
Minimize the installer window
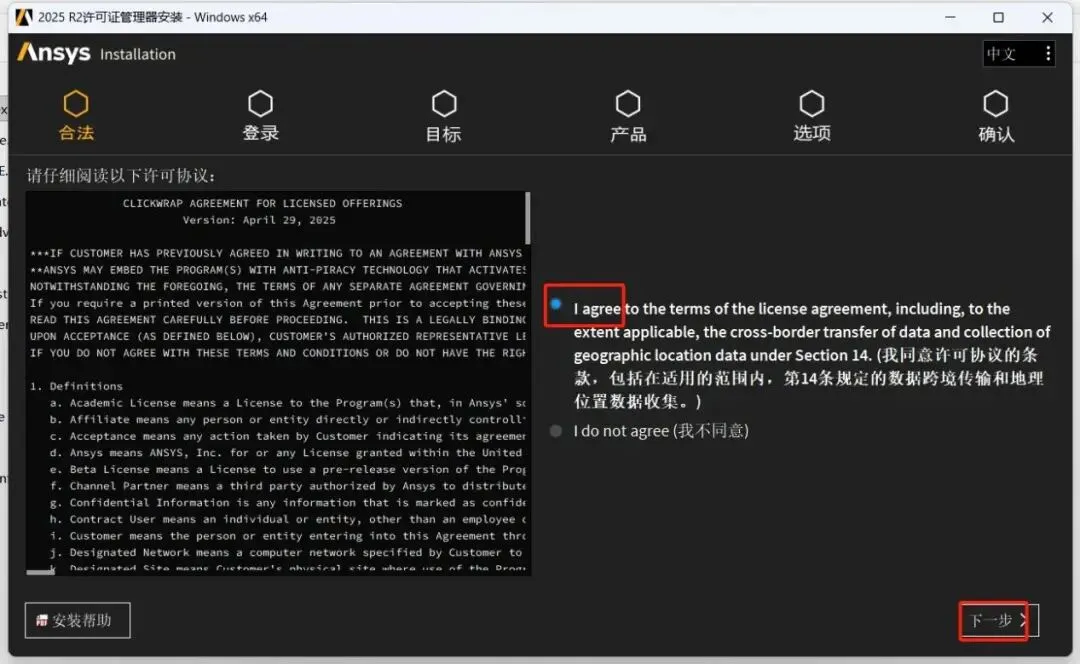[x=951, y=17]
